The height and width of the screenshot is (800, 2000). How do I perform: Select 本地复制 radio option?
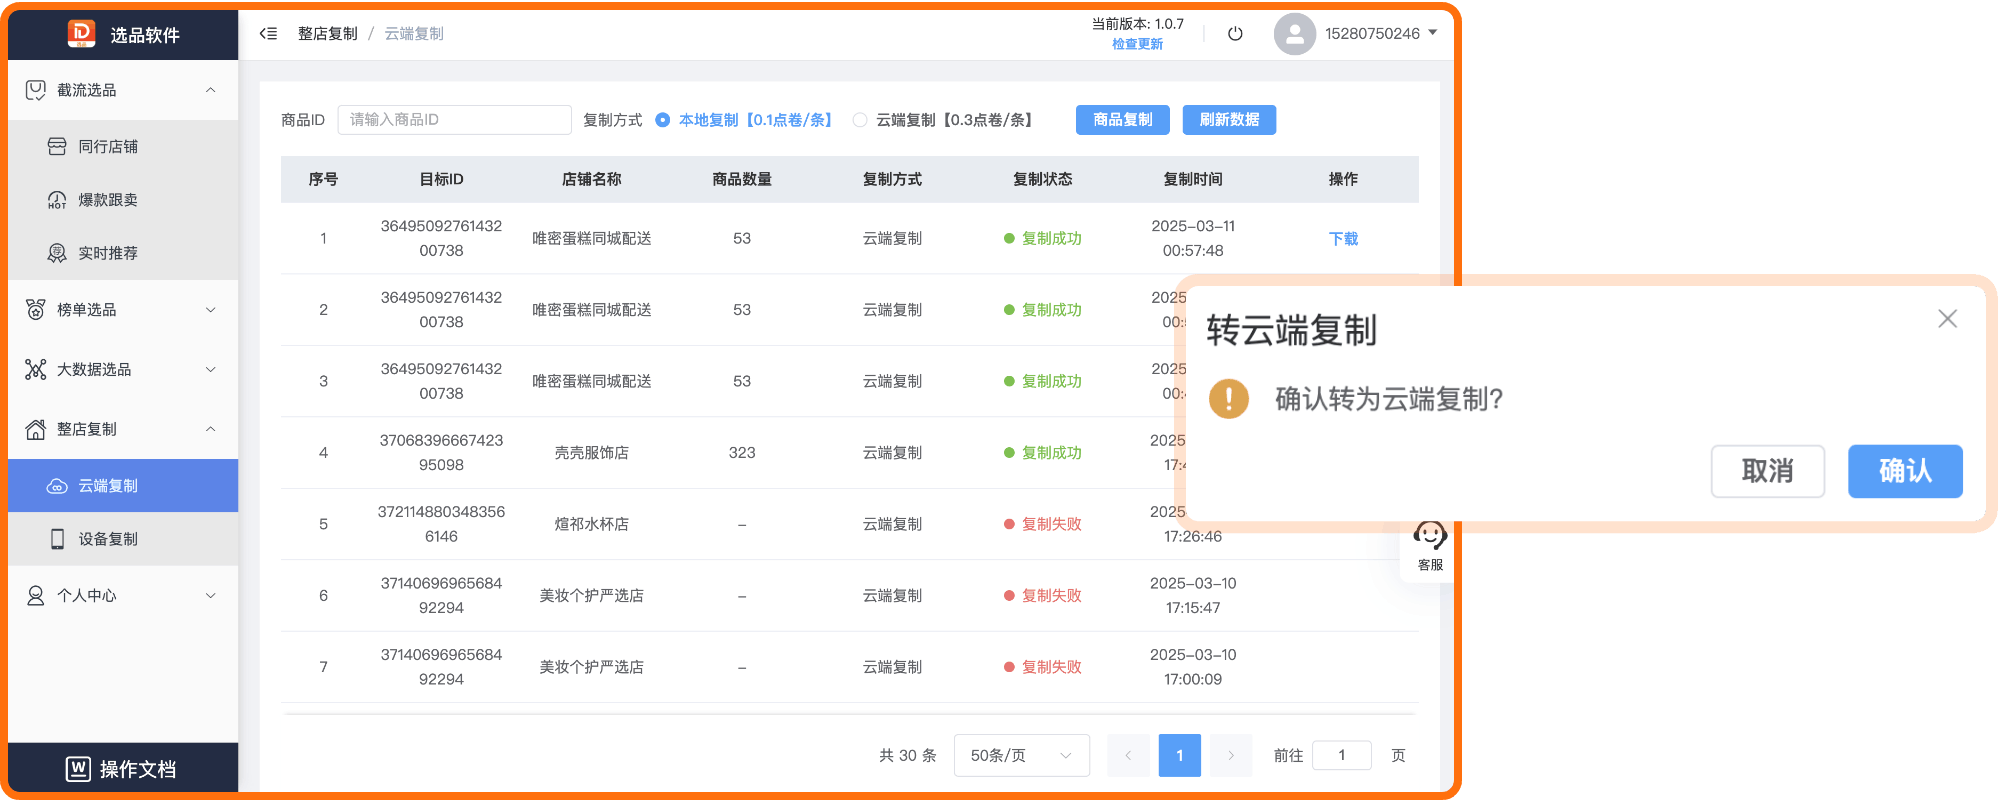tap(662, 120)
